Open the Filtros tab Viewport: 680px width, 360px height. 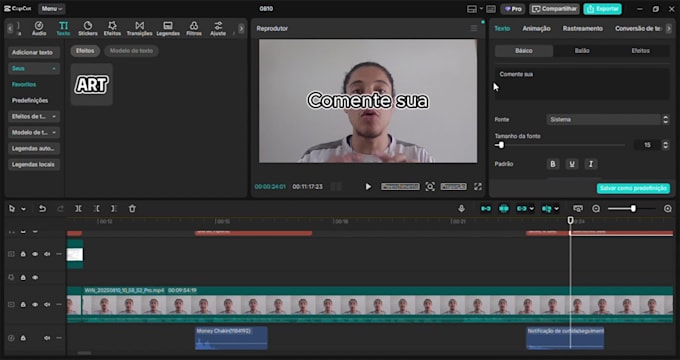[x=194, y=29]
